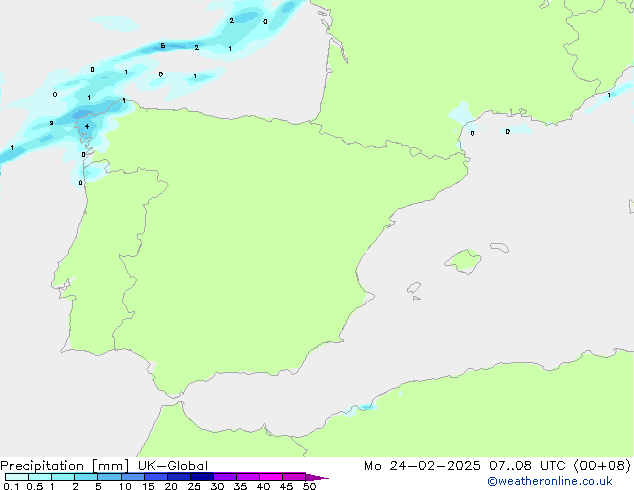Screen dimensions: 634x490
Task: Select the 0.5–1 mm legend color box
Action: 40,477
